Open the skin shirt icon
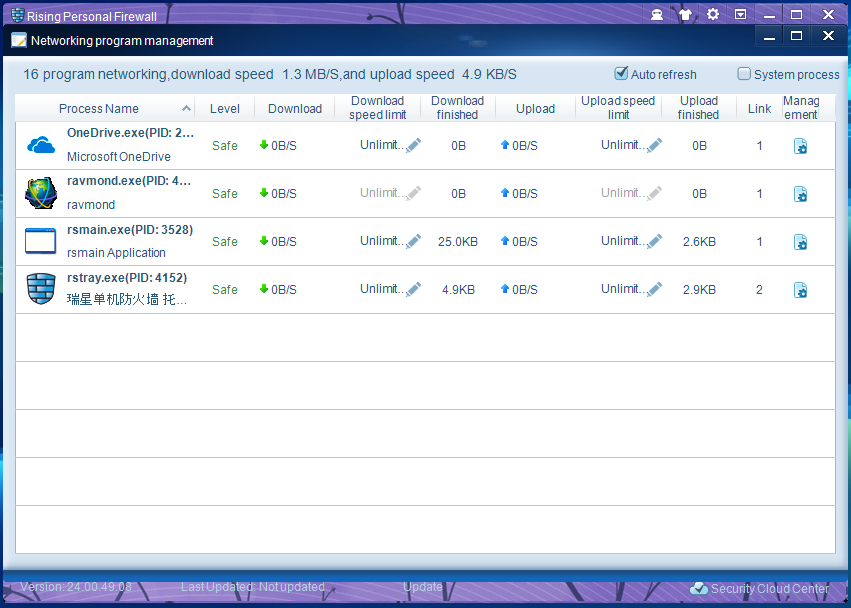The height and width of the screenshot is (608, 851). click(x=685, y=15)
